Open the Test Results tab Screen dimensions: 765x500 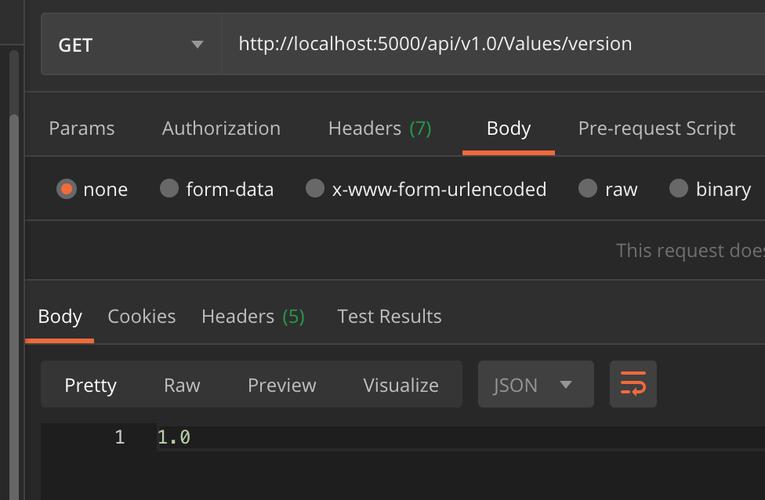[x=389, y=316]
